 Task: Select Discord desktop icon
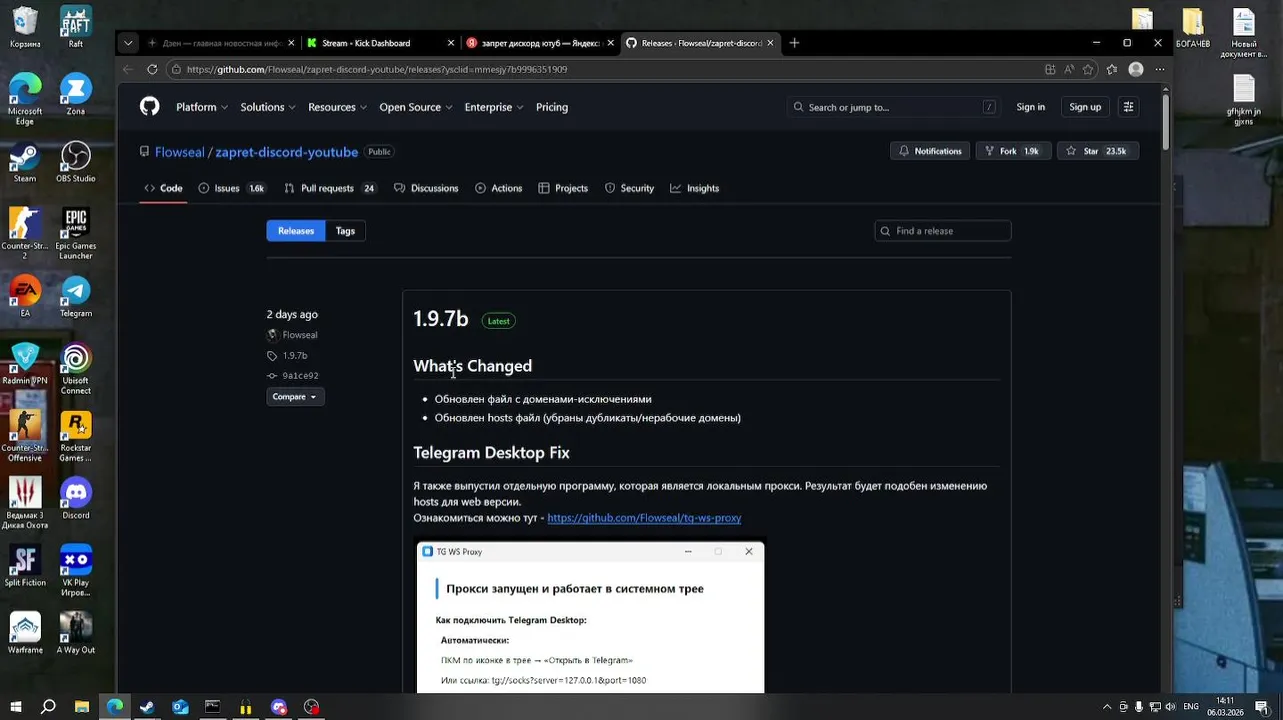[x=76, y=499]
